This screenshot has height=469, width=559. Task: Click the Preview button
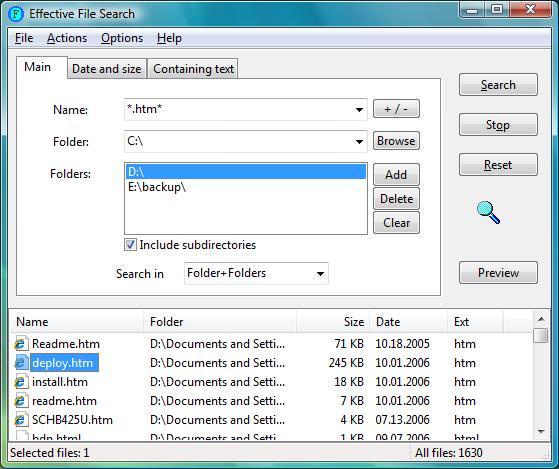tap(498, 273)
